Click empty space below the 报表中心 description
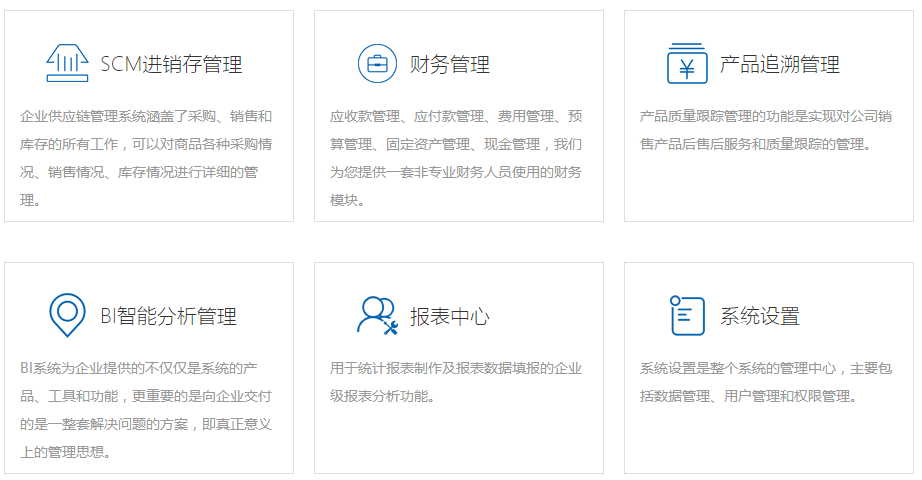922x480 pixels. pos(458,440)
